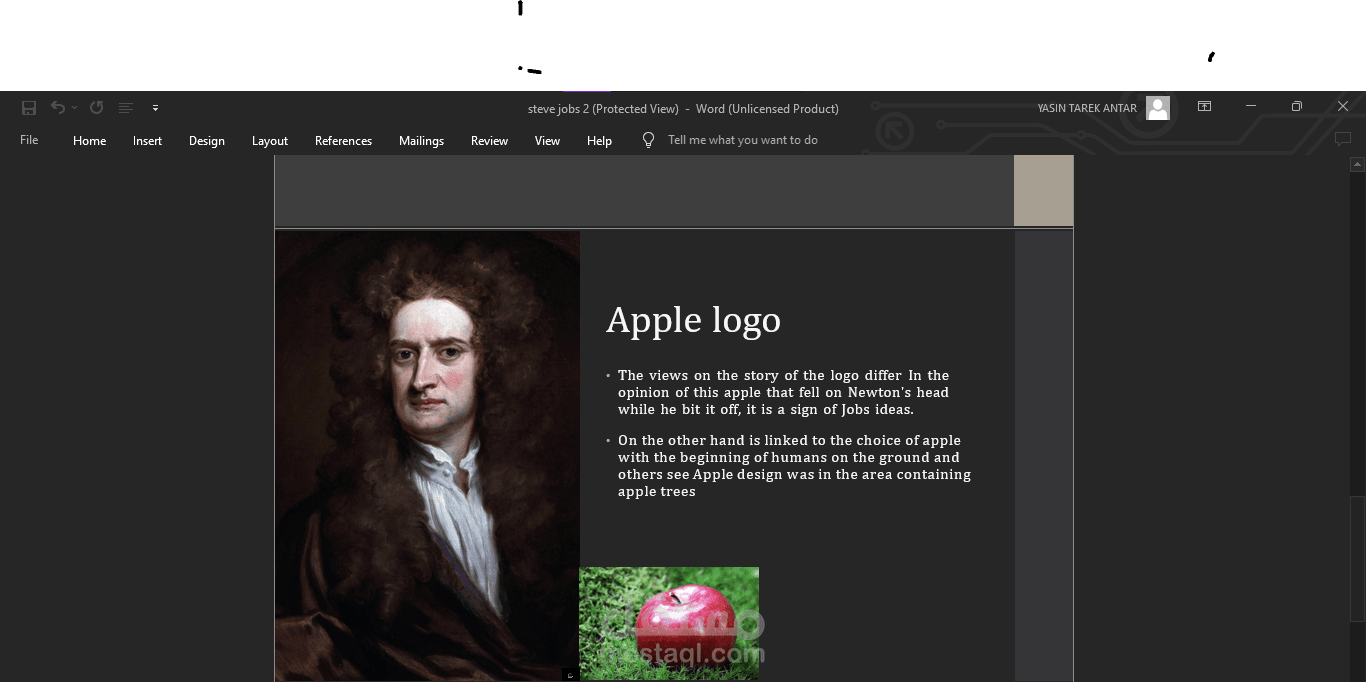Image resolution: width=1366 pixels, height=682 pixels.
Task: Minimize the Word window
Action: (x=1251, y=107)
